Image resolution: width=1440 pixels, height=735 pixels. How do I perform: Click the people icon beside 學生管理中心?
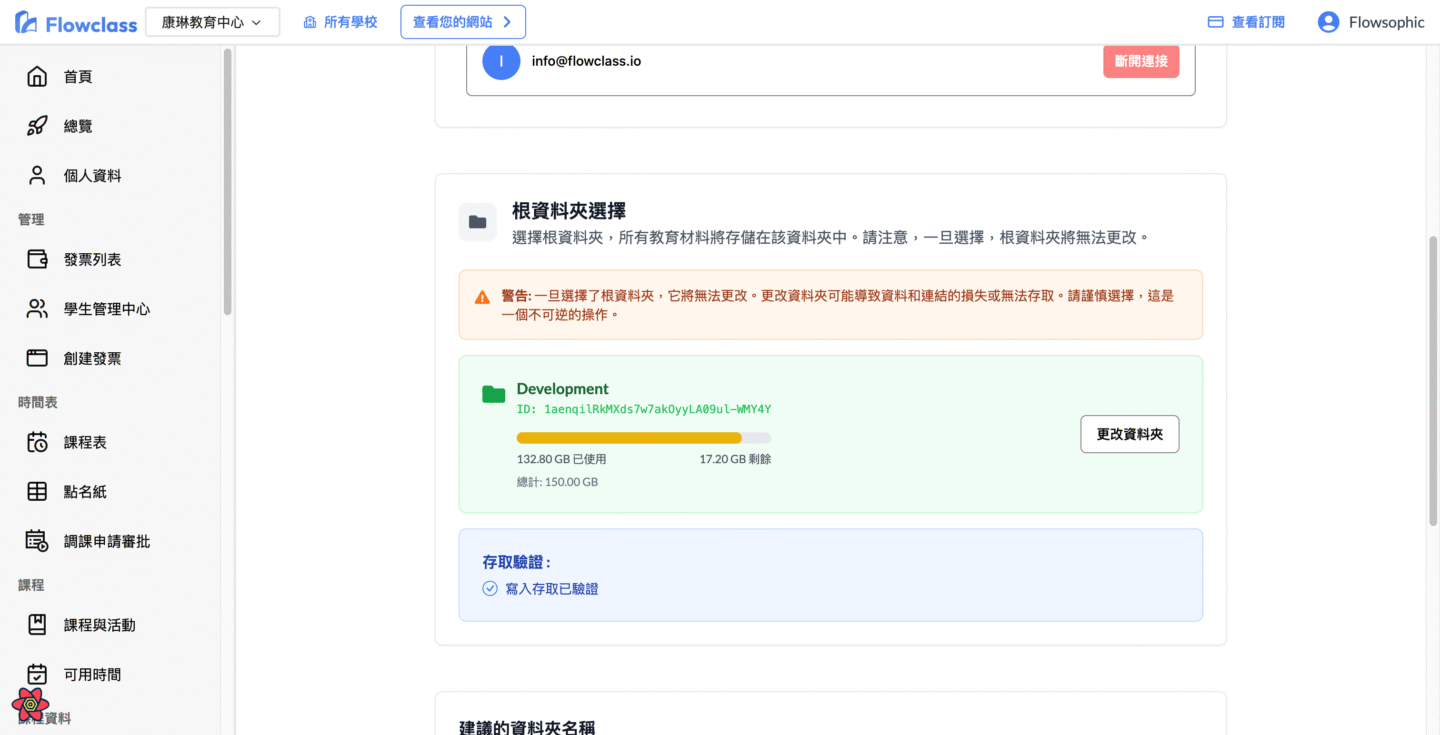(37, 309)
